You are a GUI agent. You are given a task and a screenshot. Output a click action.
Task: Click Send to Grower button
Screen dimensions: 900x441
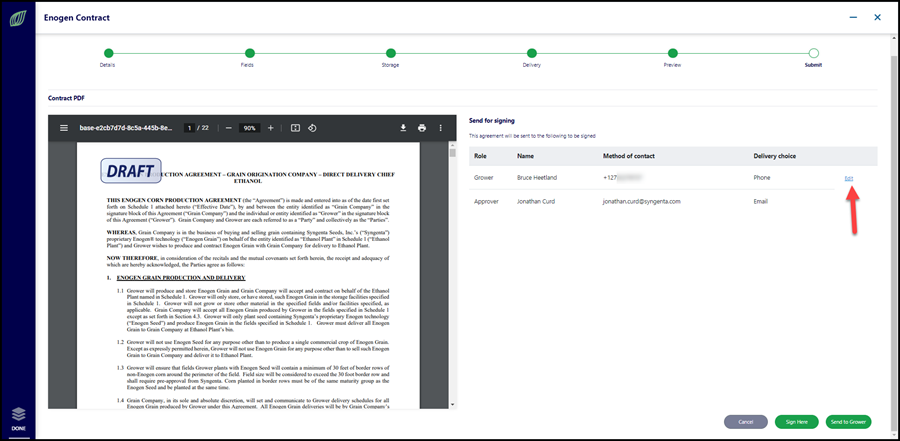tap(849, 421)
